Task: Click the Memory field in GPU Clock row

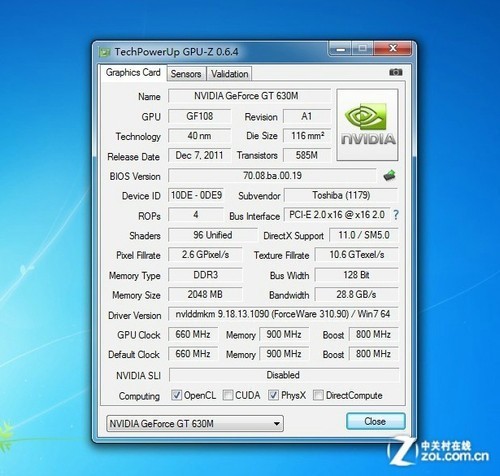Action: pyautogui.click(x=284, y=334)
